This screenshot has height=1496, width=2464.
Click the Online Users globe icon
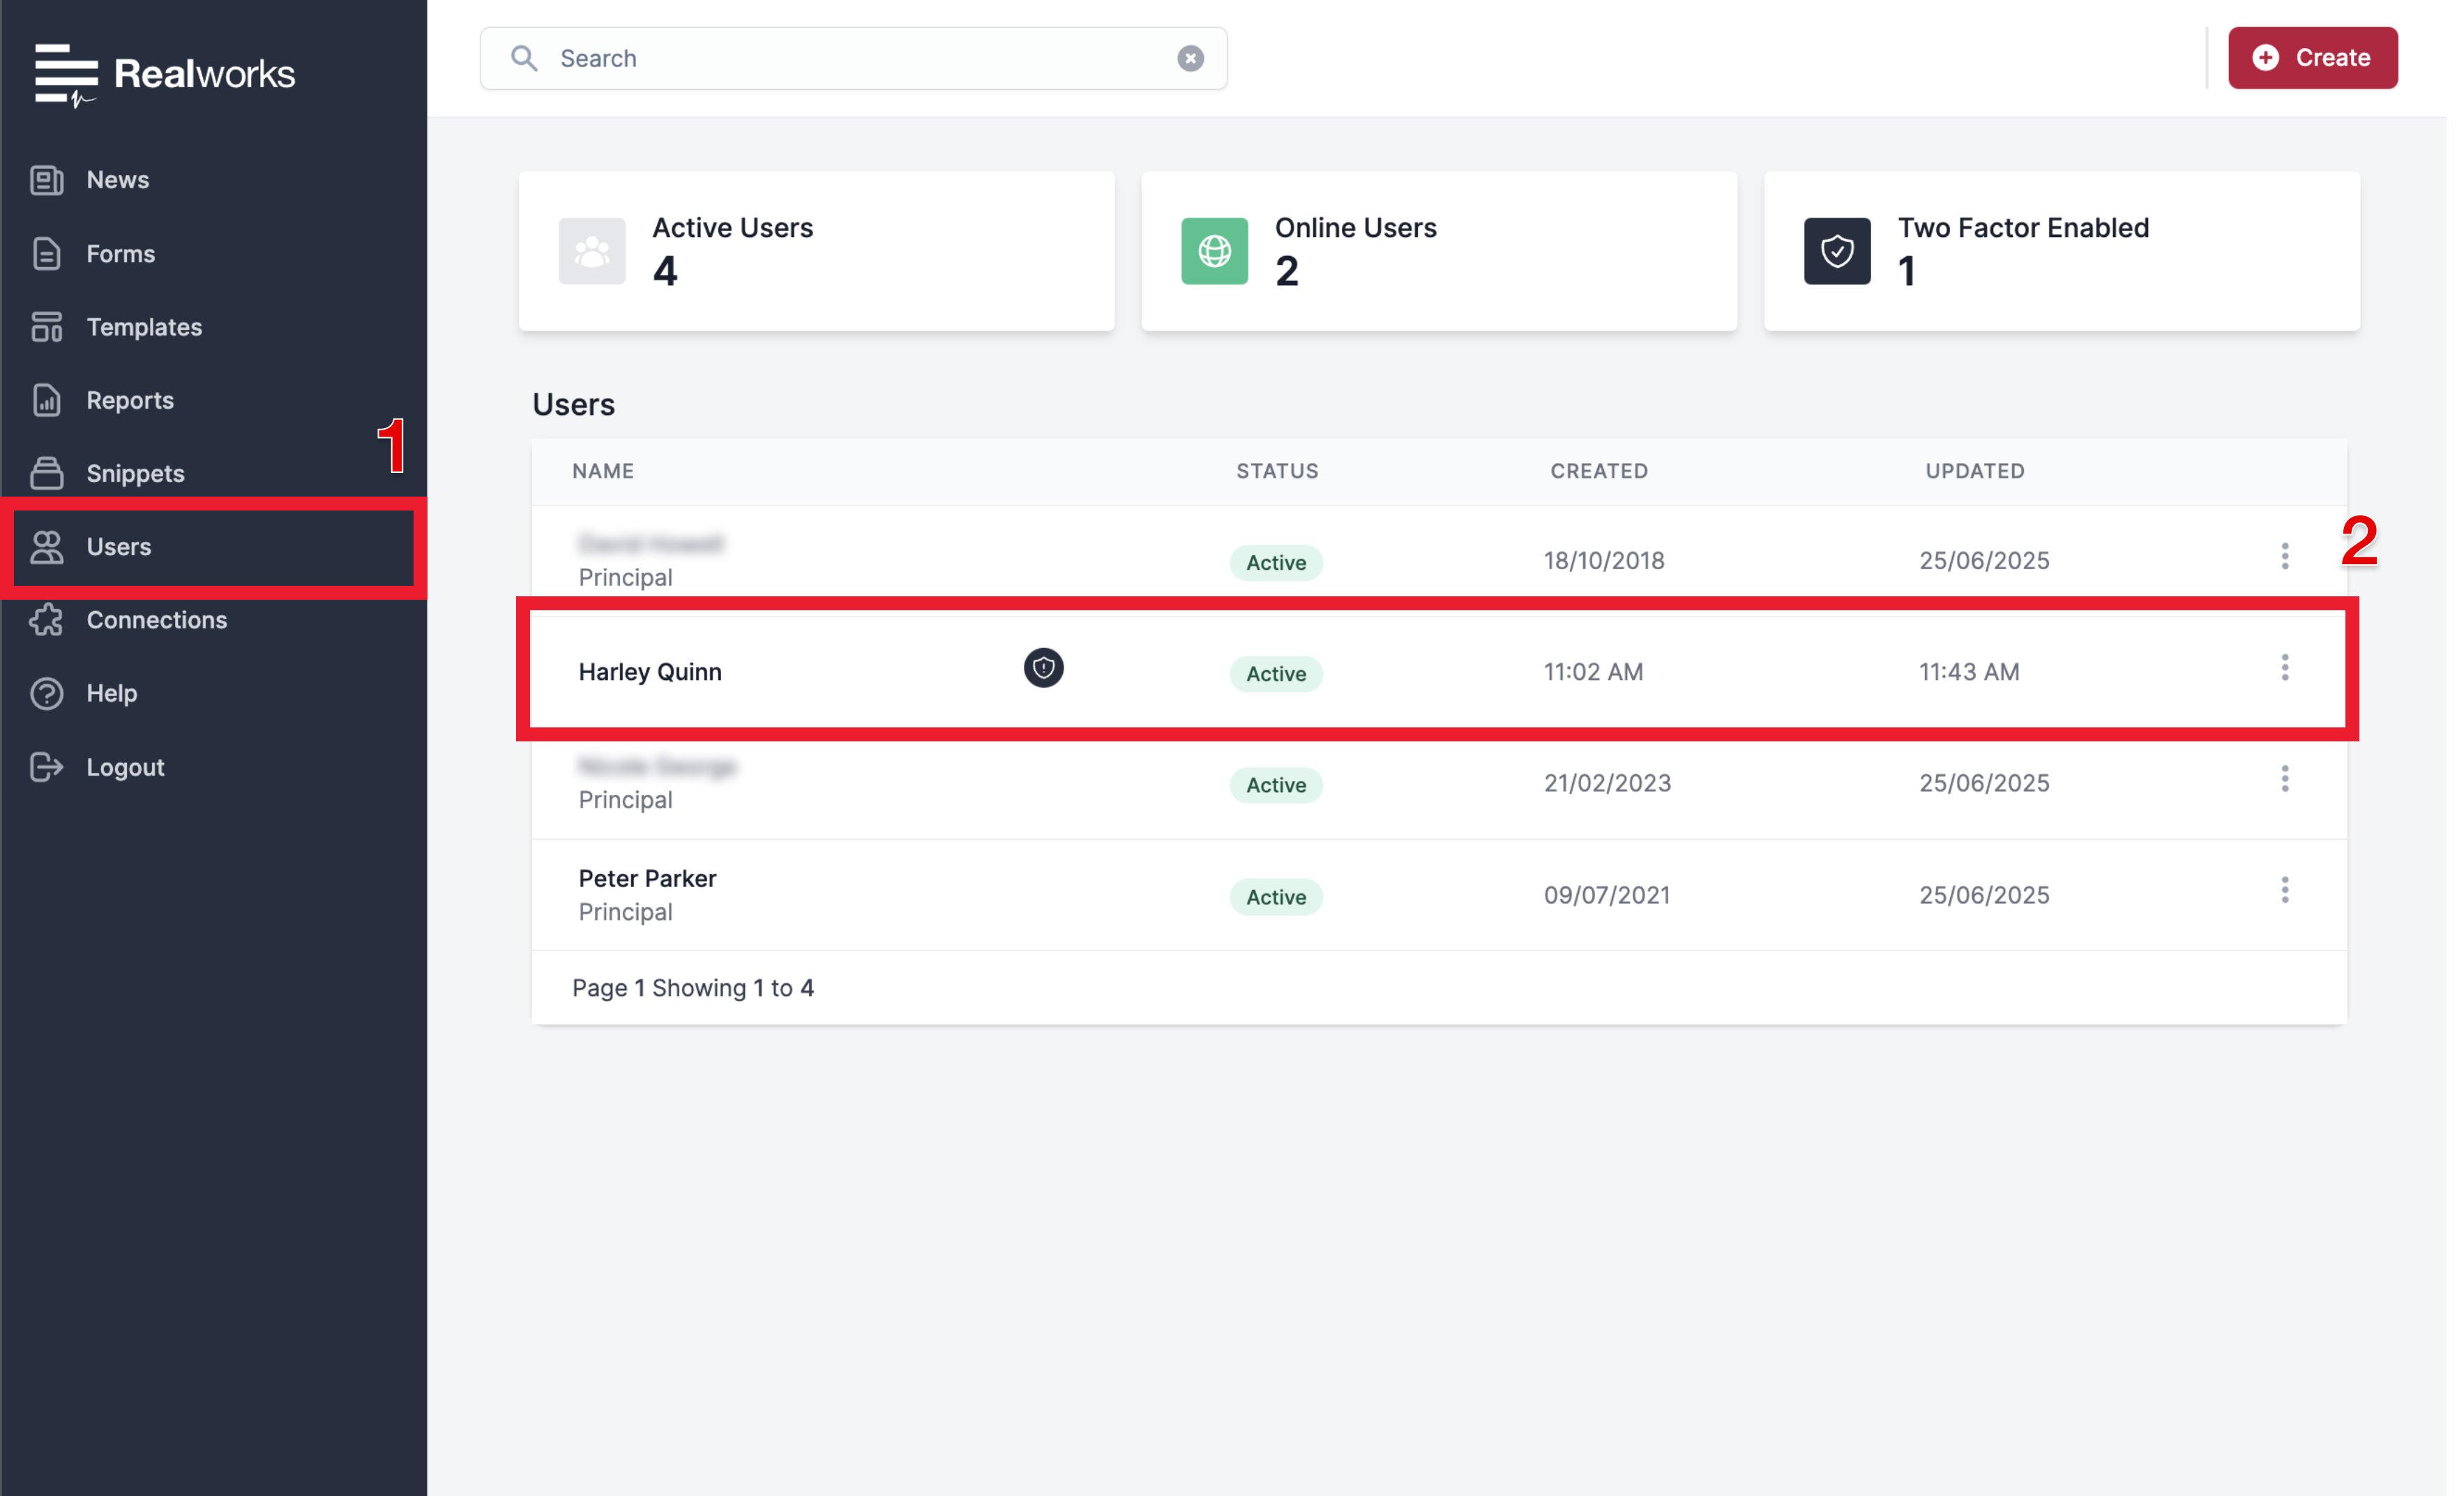pyautogui.click(x=1214, y=251)
